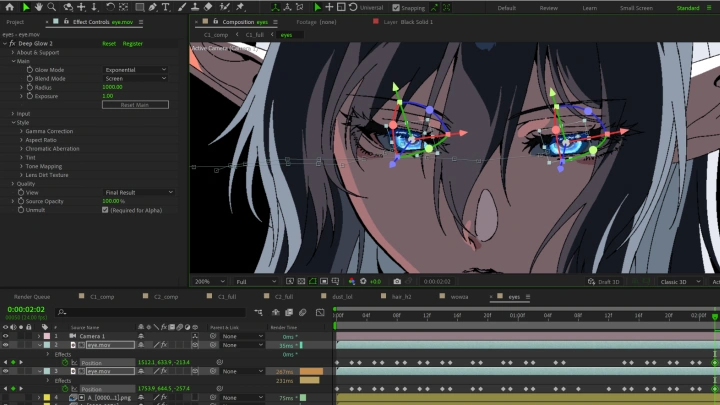The width and height of the screenshot is (720, 405).
Task: Toggle Unmult Required for Alpha checkbox
Action: point(105,210)
